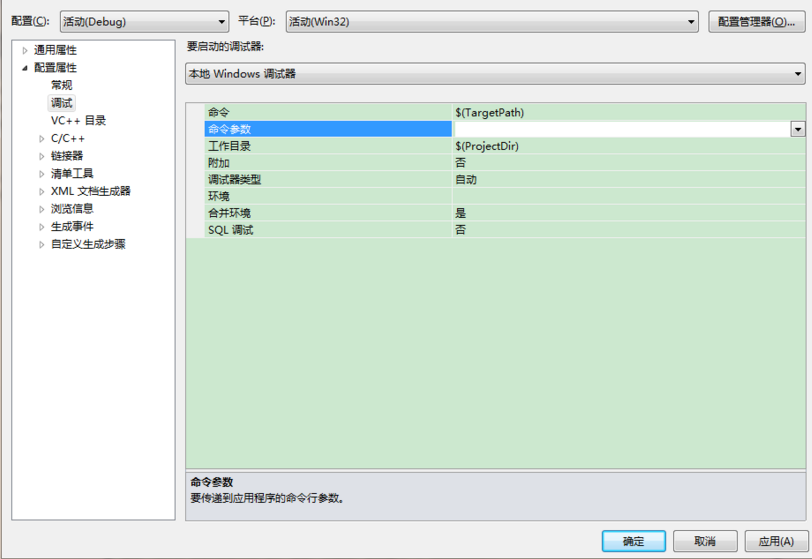This screenshot has width=812, height=559.
Task: Open the 平台 Win32 dropdown
Action: [492, 22]
